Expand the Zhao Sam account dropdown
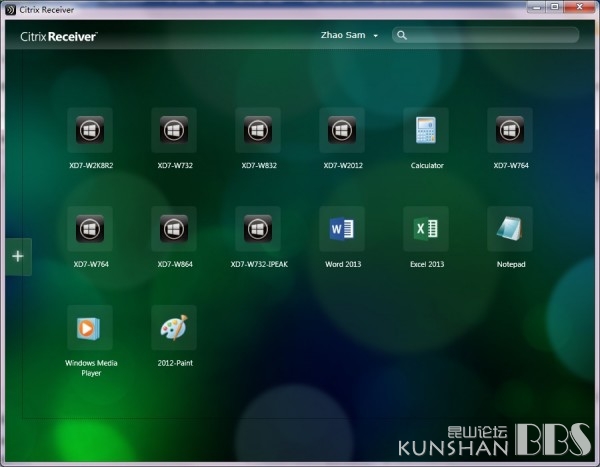The width and height of the screenshot is (600, 467). 349,35
